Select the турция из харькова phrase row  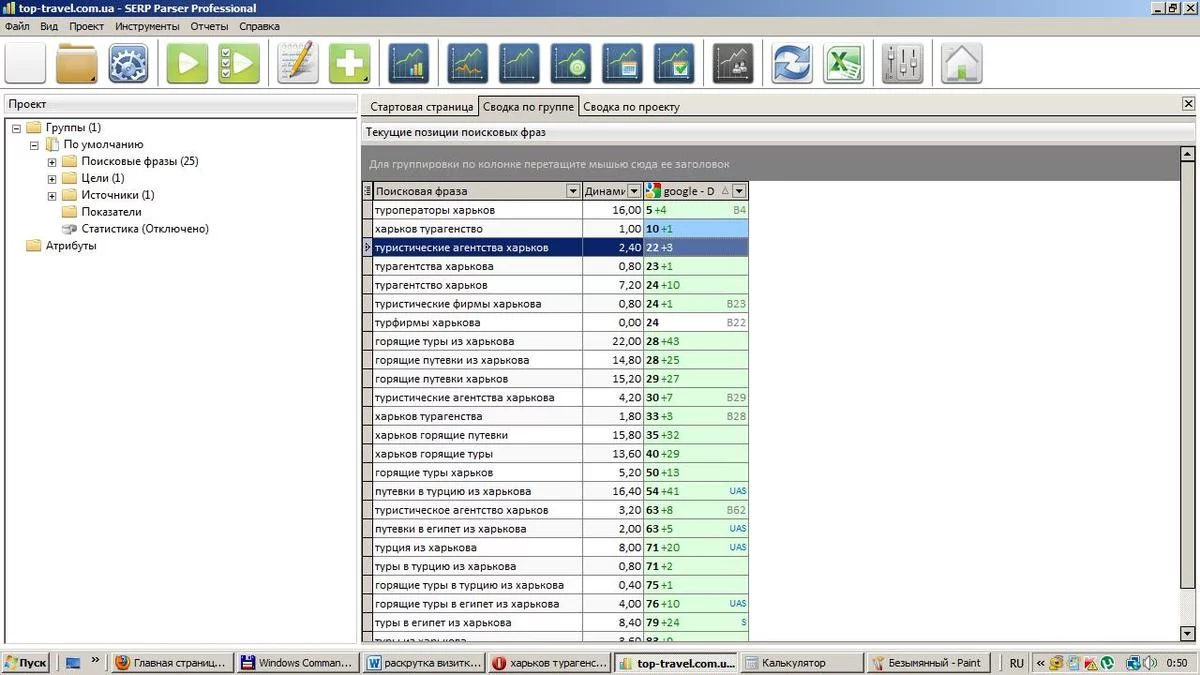pyautogui.click(x=555, y=548)
